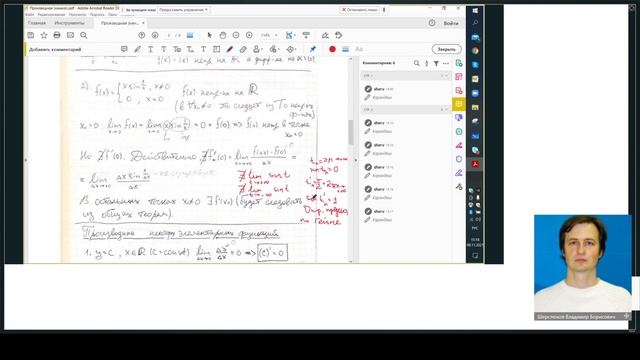Select the underline text tool
The height and width of the screenshot is (360, 640).
pyautogui.click(x=151, y=49)
